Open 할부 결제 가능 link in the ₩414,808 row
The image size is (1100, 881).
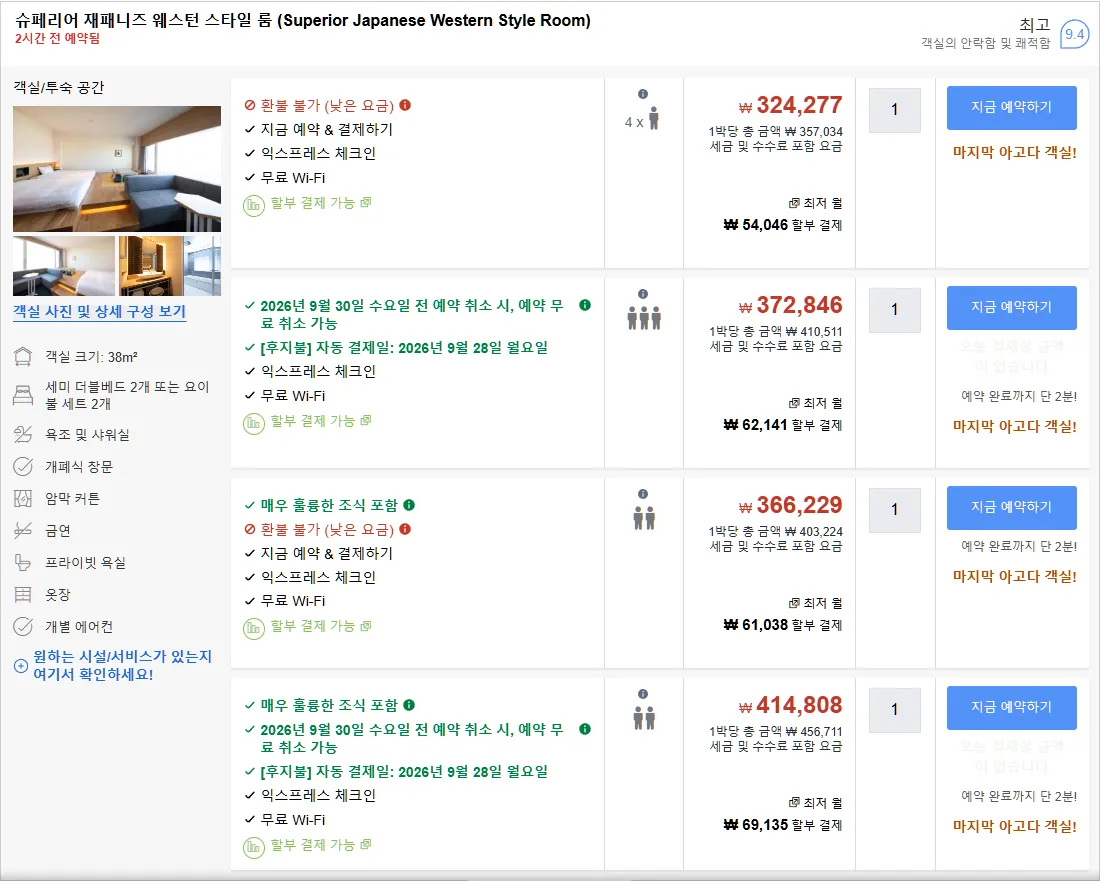(x=321, y=845)
